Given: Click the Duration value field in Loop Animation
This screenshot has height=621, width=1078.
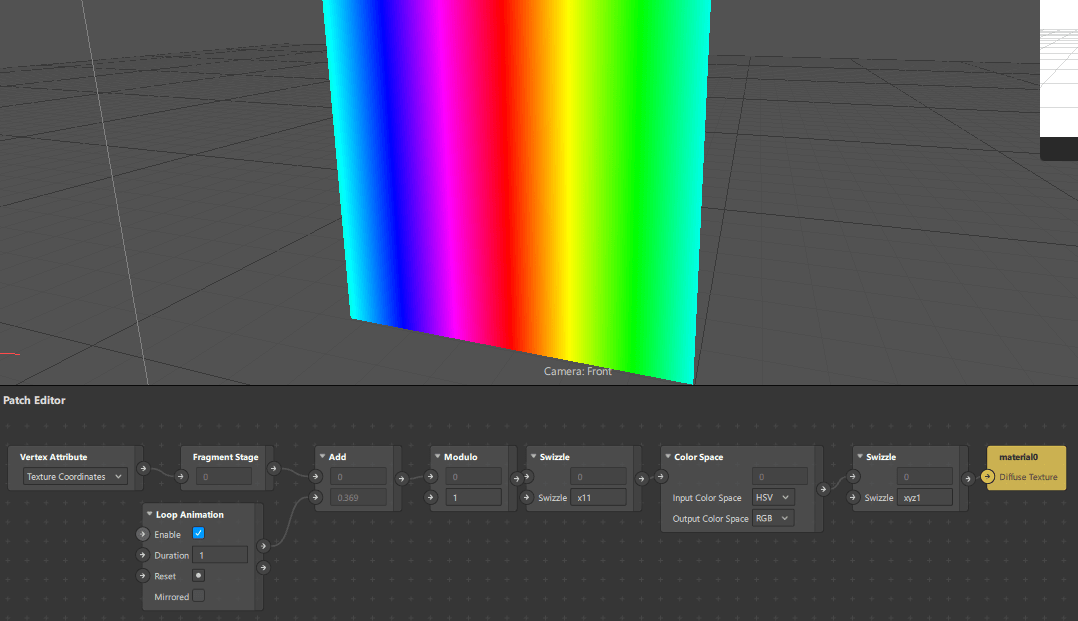Looking at the screenshot, I should click(219, 554).
